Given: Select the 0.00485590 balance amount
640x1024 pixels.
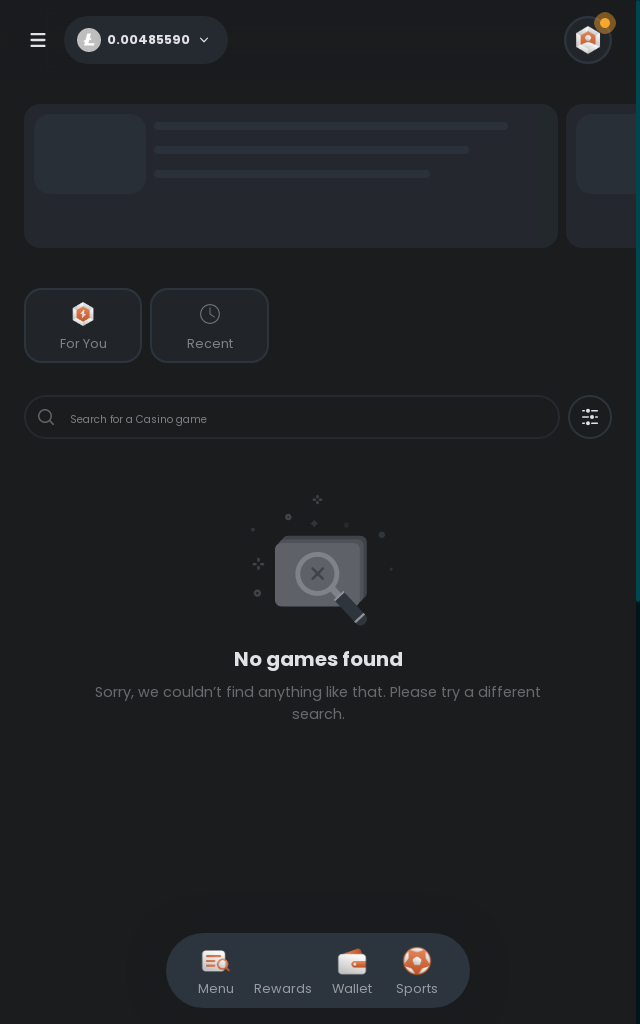Looking at the screenshot, I should pos(148,40).
